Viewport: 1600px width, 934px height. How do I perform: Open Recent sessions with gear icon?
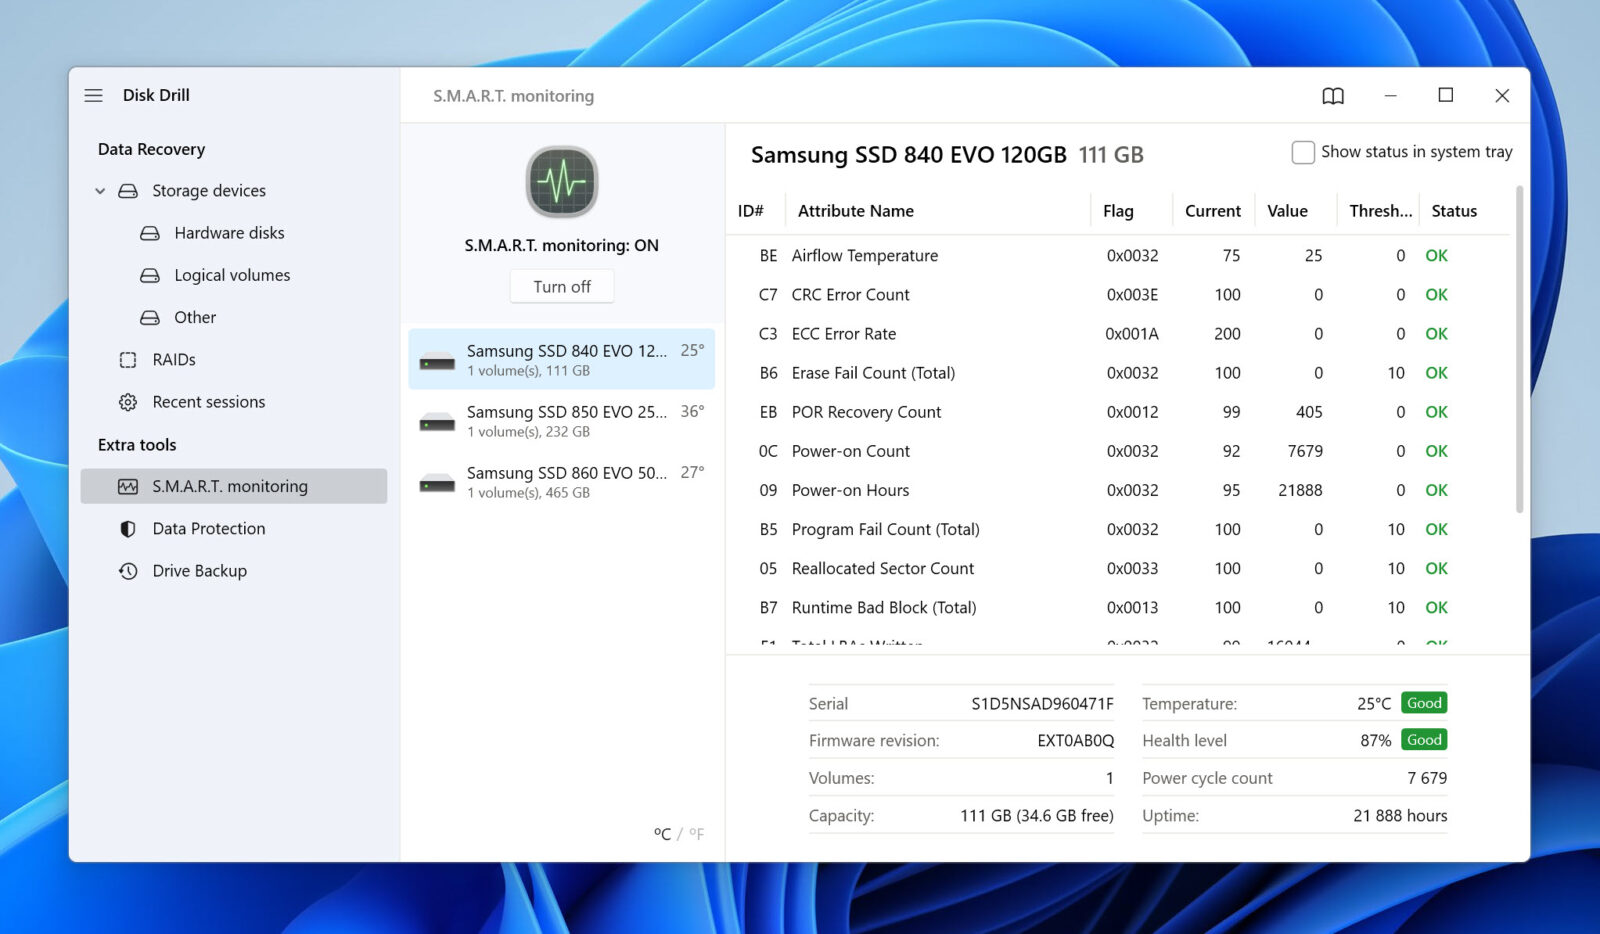pyautogui.click(x=208, y=402)
